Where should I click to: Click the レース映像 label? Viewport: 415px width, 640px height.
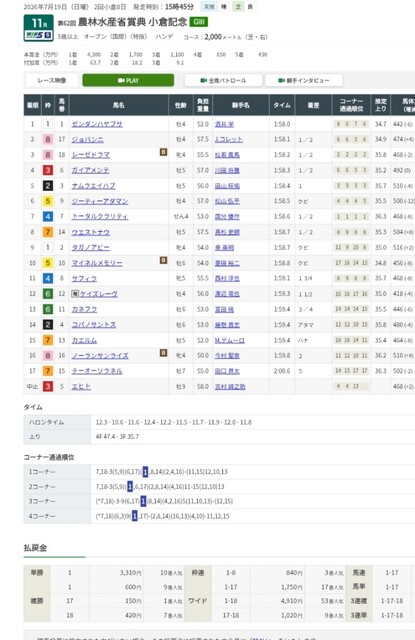(x=52, y=80)
